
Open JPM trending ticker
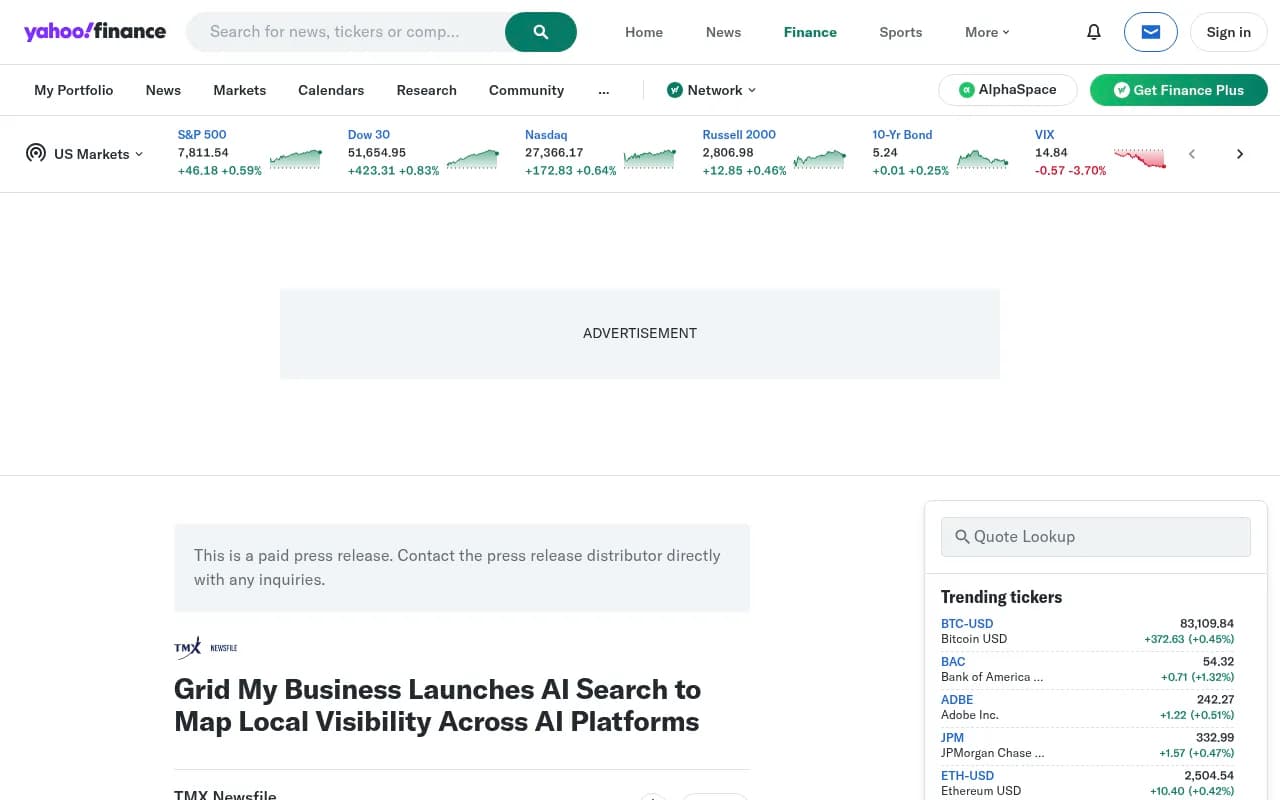pos(952,737)
